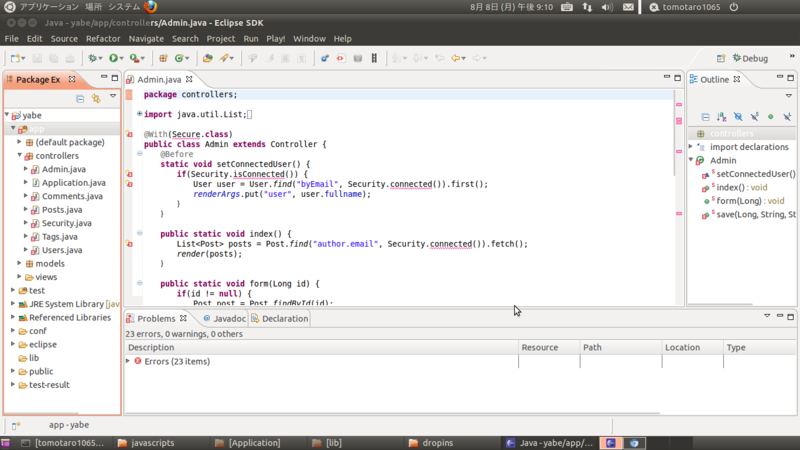
Task: Click the New Java Class icon
Action: click(179, 58)
